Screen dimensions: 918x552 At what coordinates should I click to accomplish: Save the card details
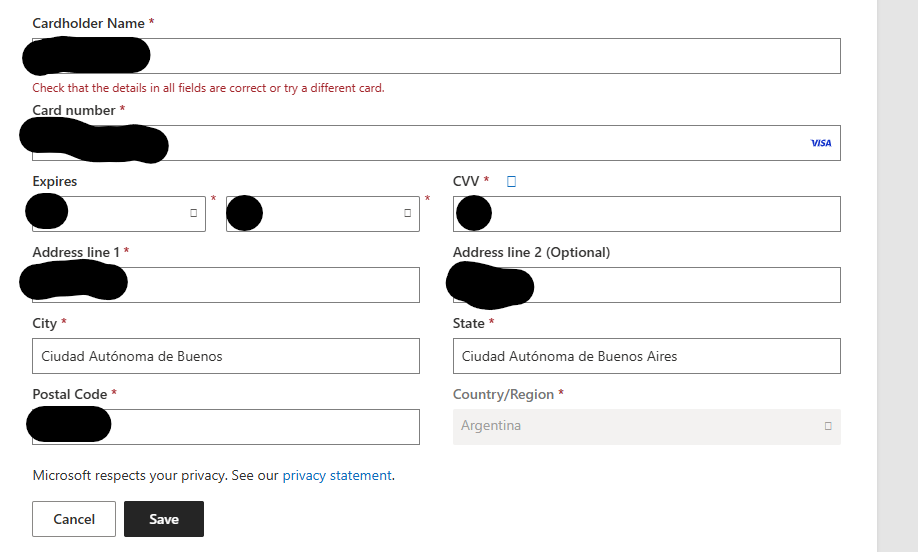coord(164,519)
